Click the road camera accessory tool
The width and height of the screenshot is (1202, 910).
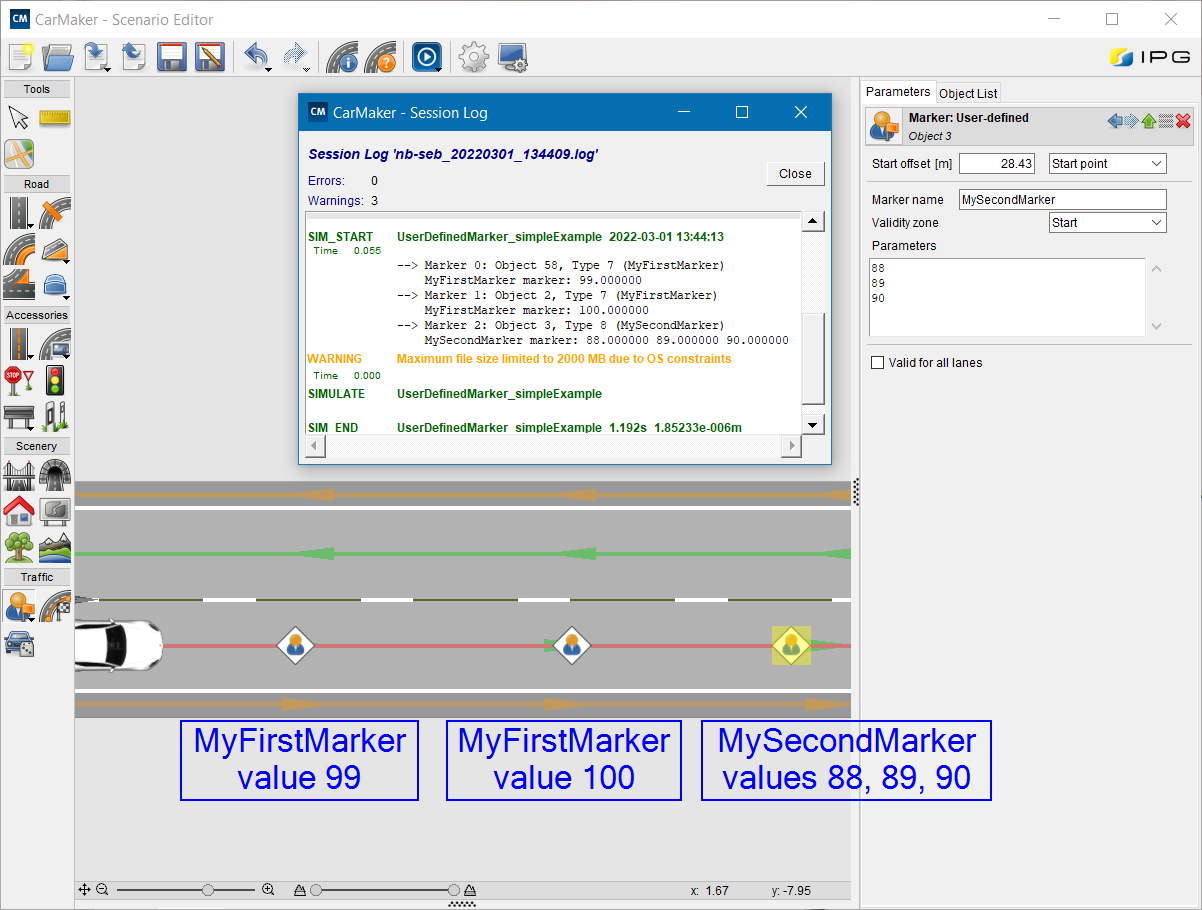(55, 344)
